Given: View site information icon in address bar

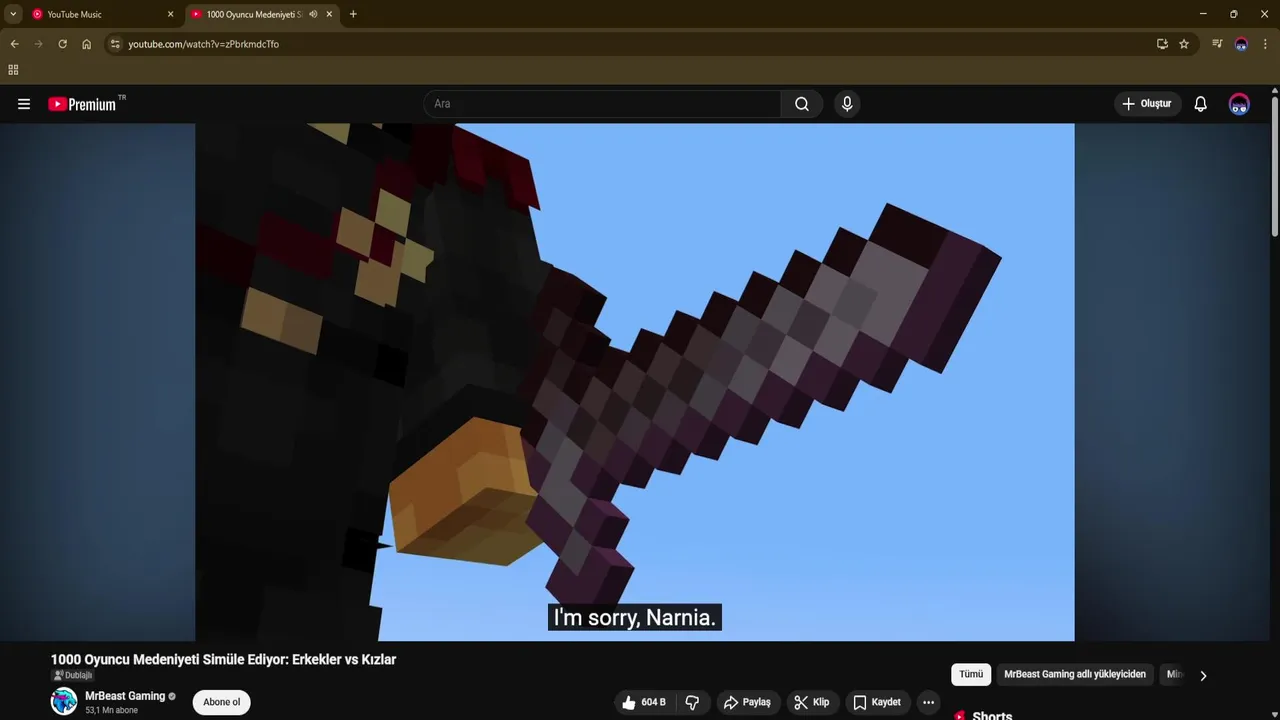Looking at the screenshot, I should (115, 44).
